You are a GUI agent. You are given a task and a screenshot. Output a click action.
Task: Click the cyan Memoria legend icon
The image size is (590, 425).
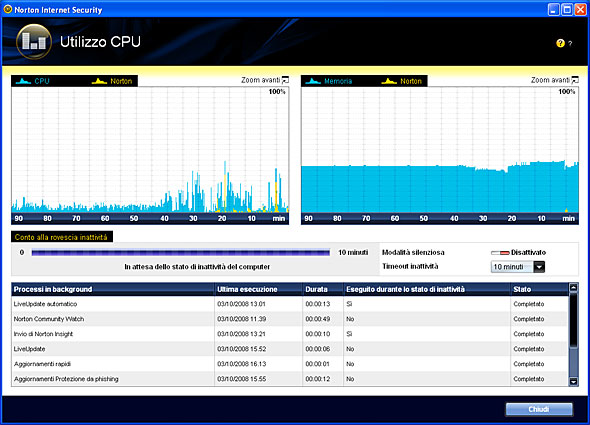313,81
